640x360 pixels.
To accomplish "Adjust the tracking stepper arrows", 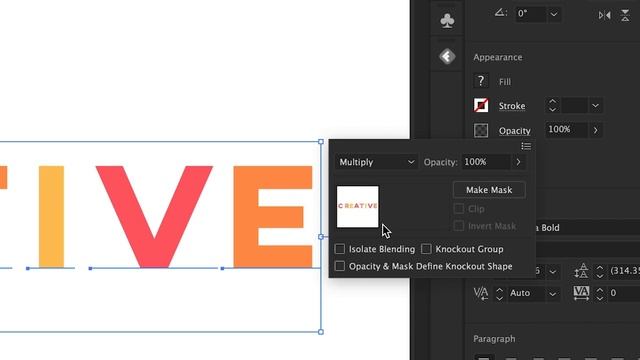I will pos(600,293).
